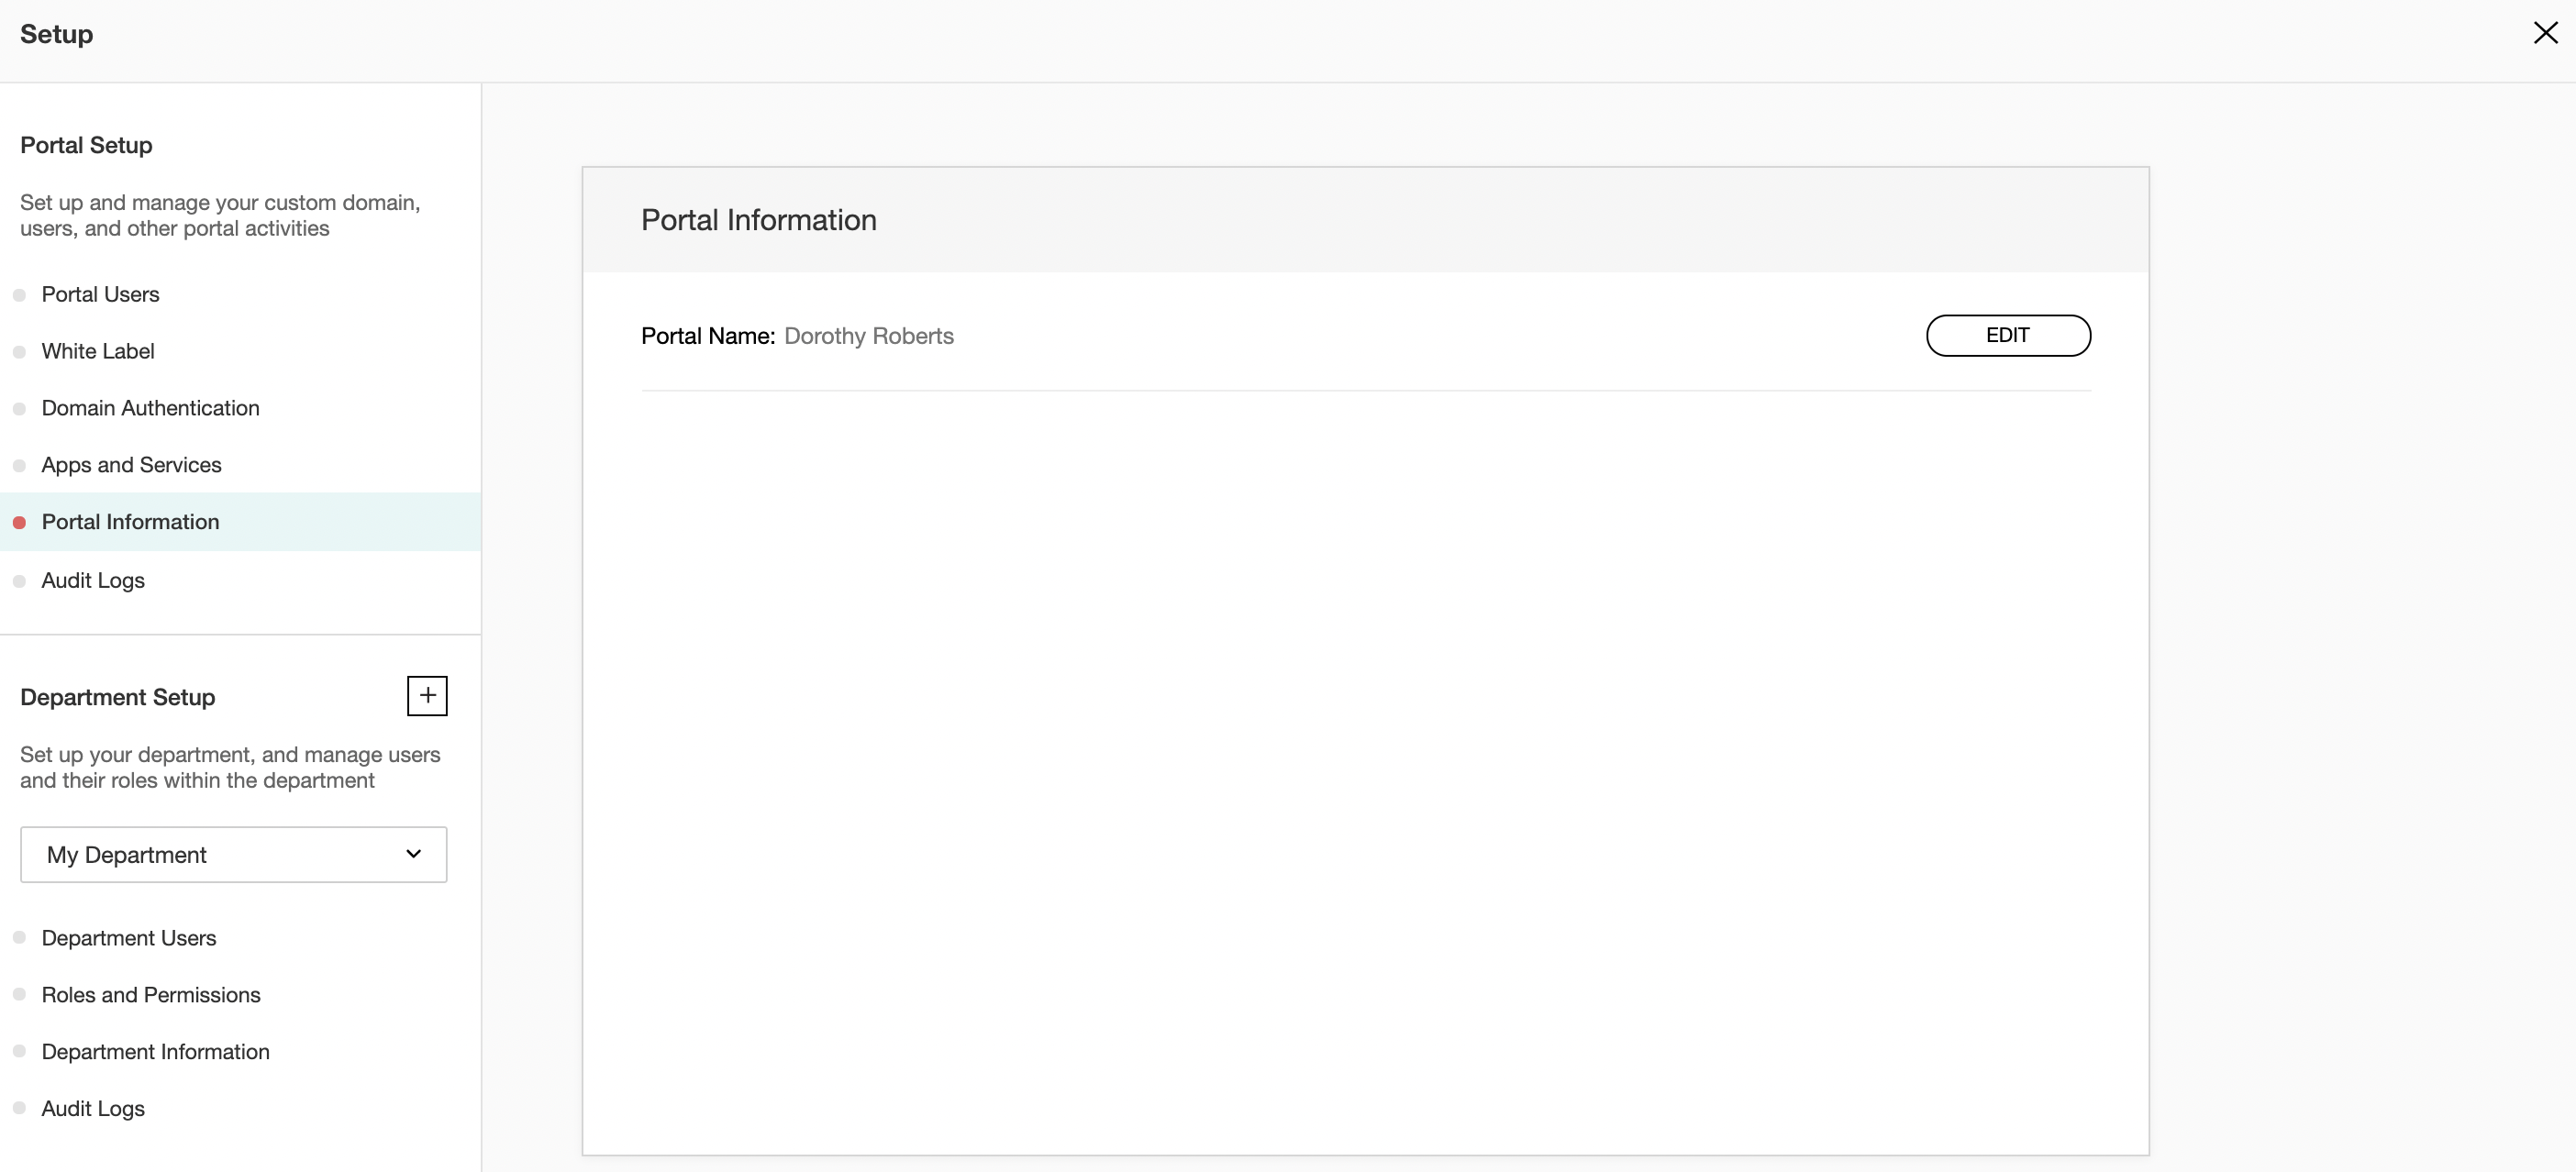Click the Portal Information panel heading
Image resolution: width=2576 pixels, height=1172 pixels.
[758, 220]
